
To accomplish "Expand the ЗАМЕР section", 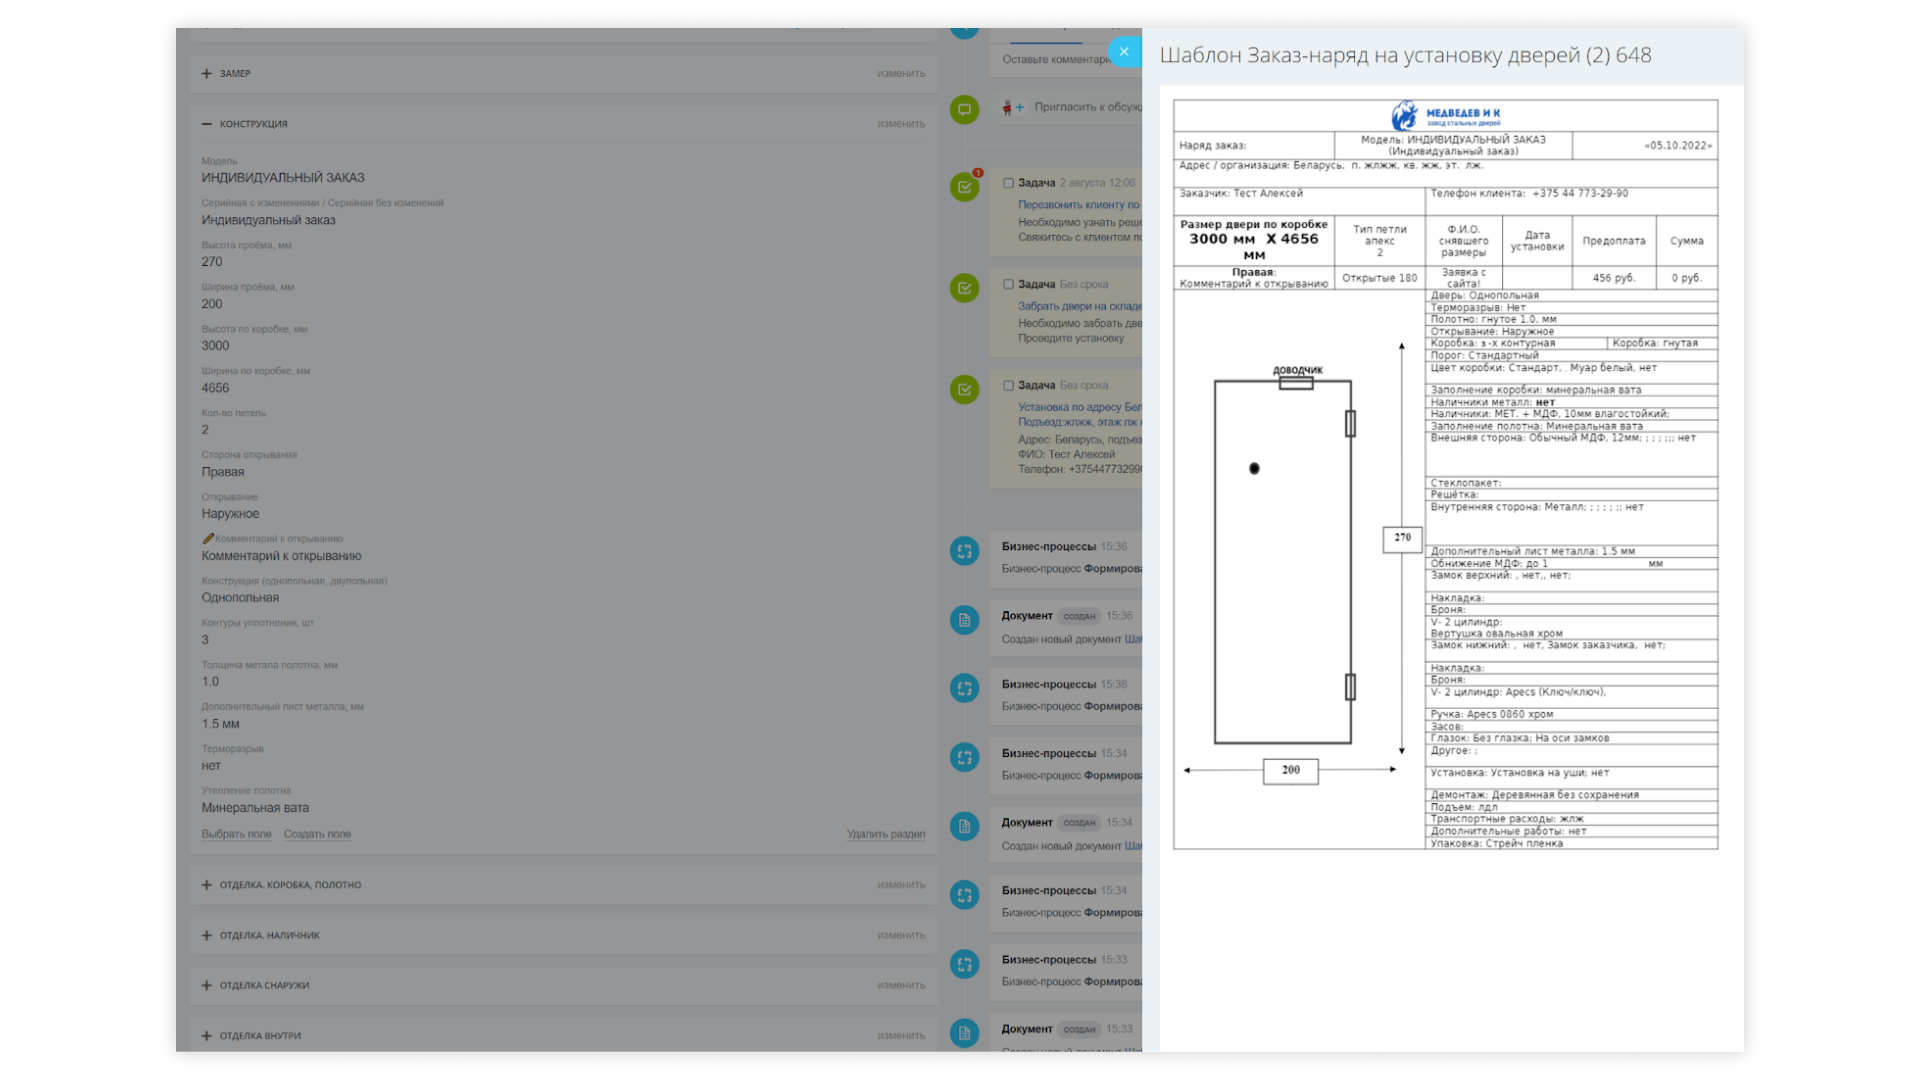I will click(207, 73).
